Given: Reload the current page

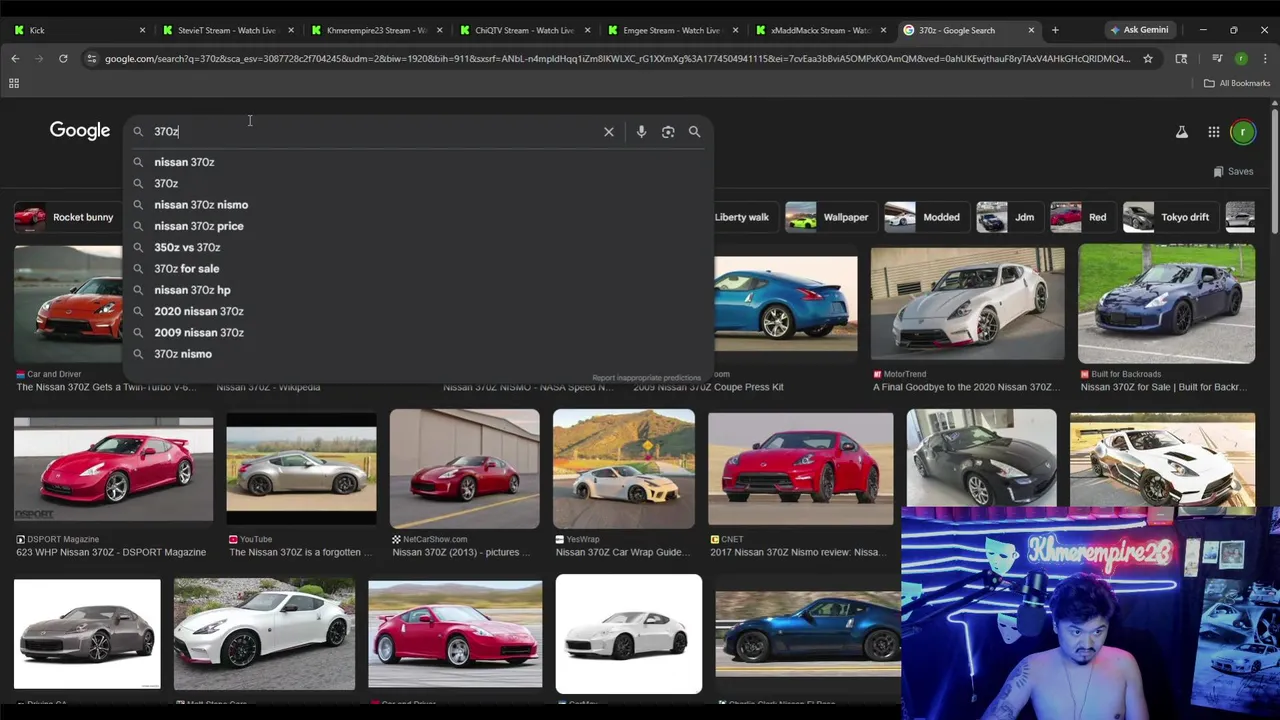Looking at the screenshot, I should tap(63, 59).
